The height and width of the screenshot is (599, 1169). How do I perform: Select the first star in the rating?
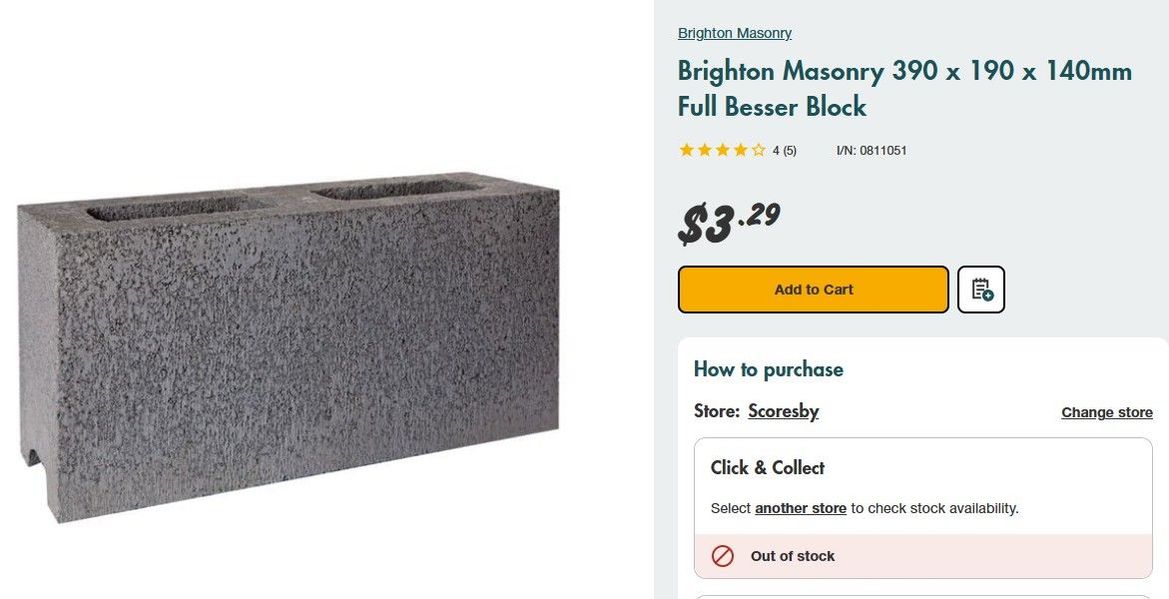(x=686, y=149)
